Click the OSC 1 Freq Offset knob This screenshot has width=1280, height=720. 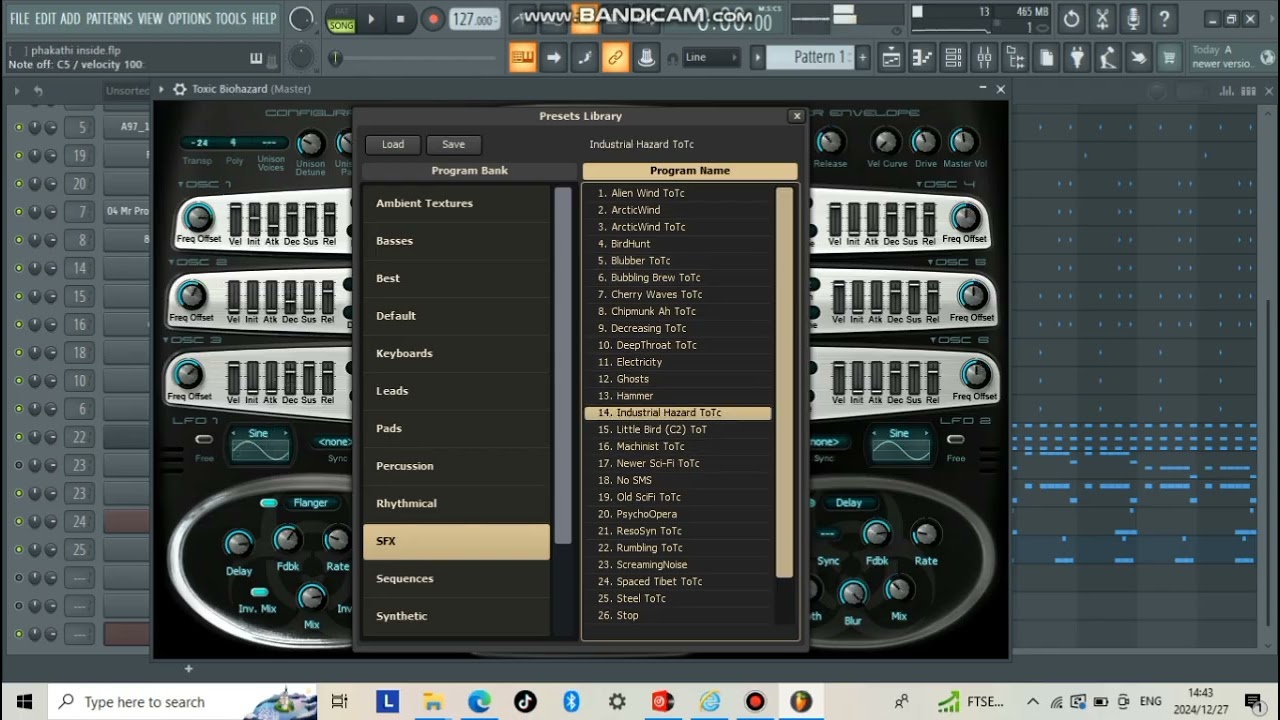coord(198,217)
